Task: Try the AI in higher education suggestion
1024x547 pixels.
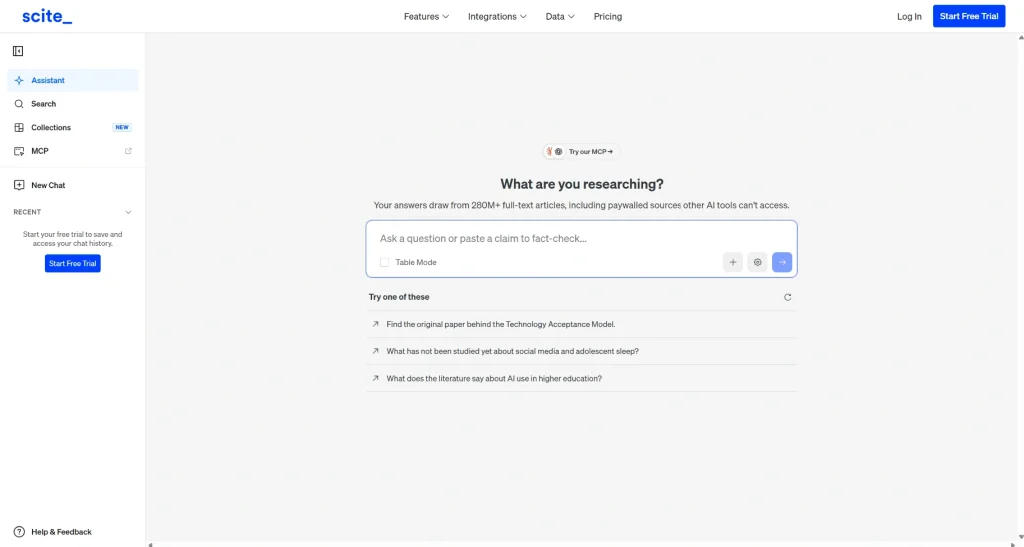Action: tap(581, 379)
